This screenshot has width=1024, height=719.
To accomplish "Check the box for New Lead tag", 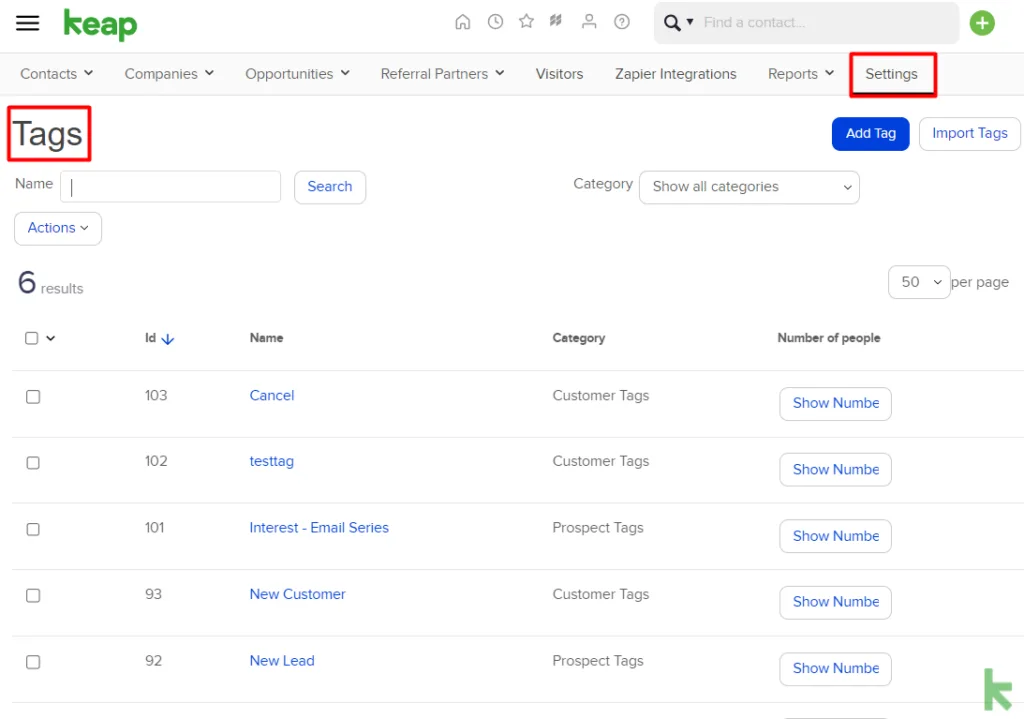I will tap(33, 662).
